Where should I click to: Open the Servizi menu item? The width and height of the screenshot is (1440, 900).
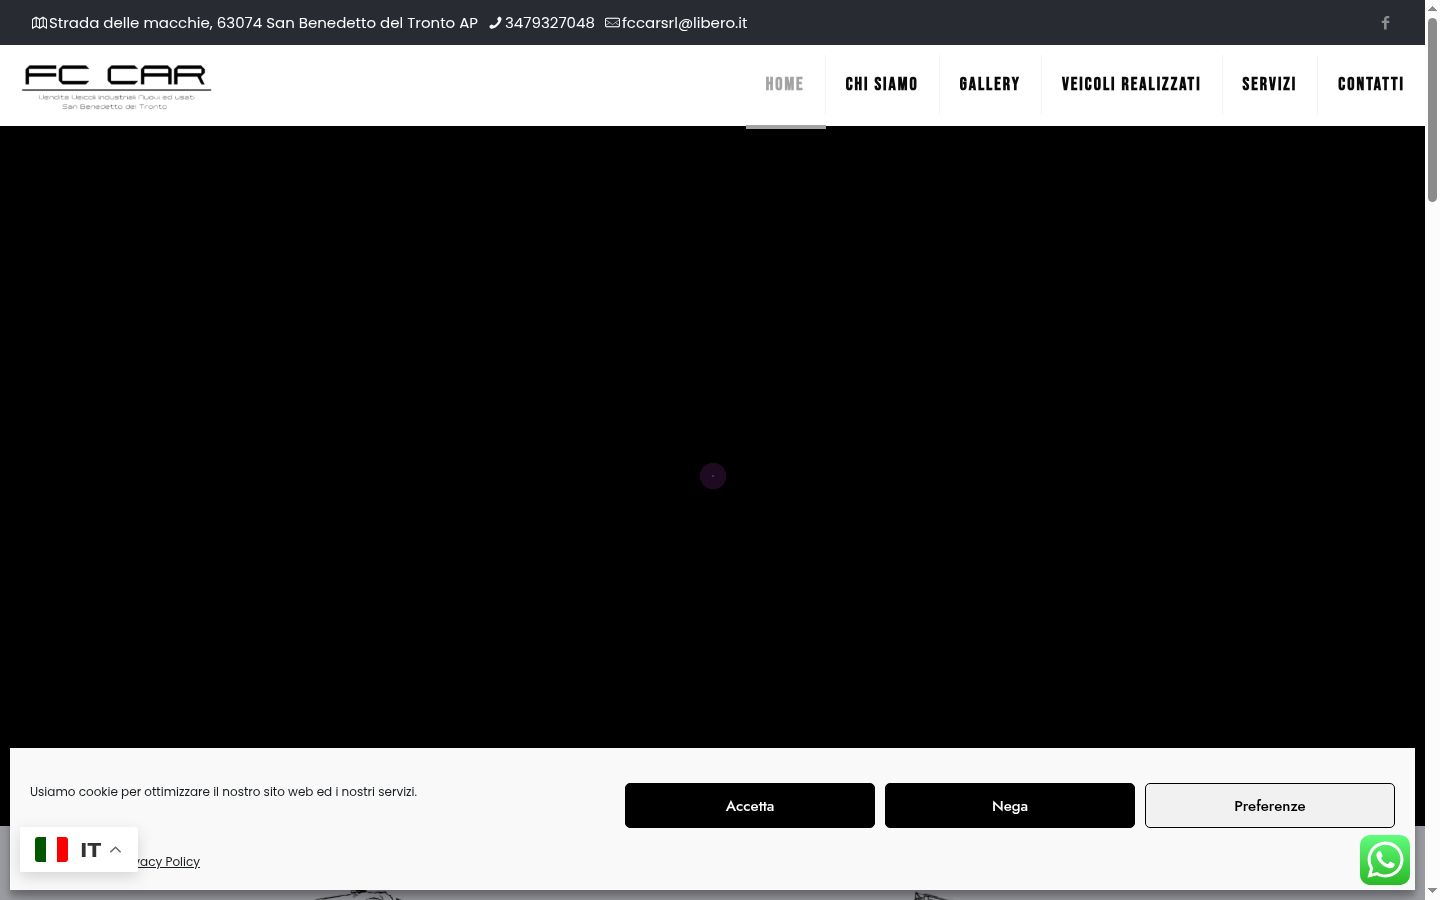point(1269,84)
